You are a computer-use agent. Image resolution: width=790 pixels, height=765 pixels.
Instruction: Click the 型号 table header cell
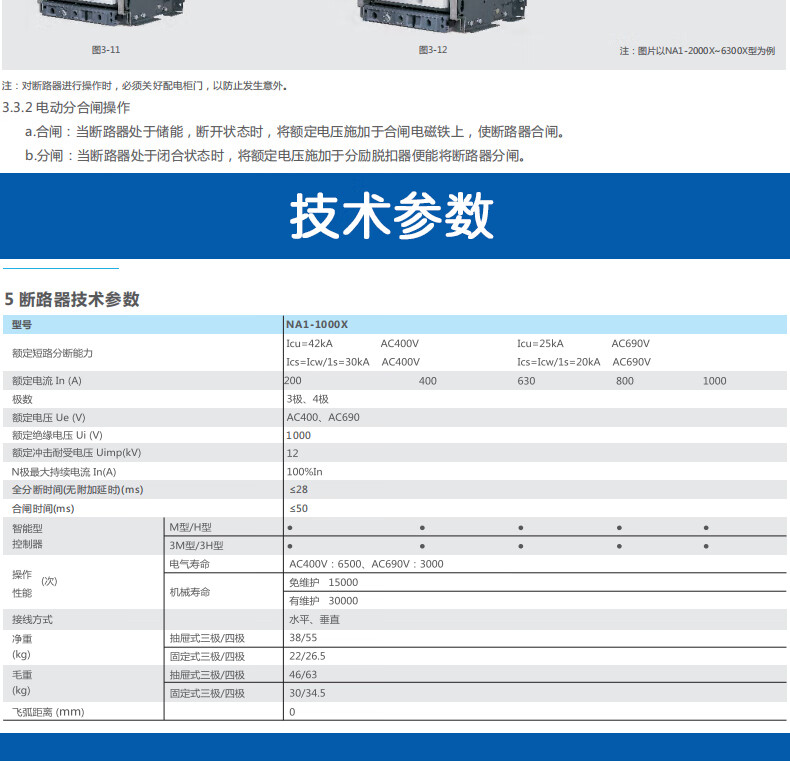click(22, 325)
